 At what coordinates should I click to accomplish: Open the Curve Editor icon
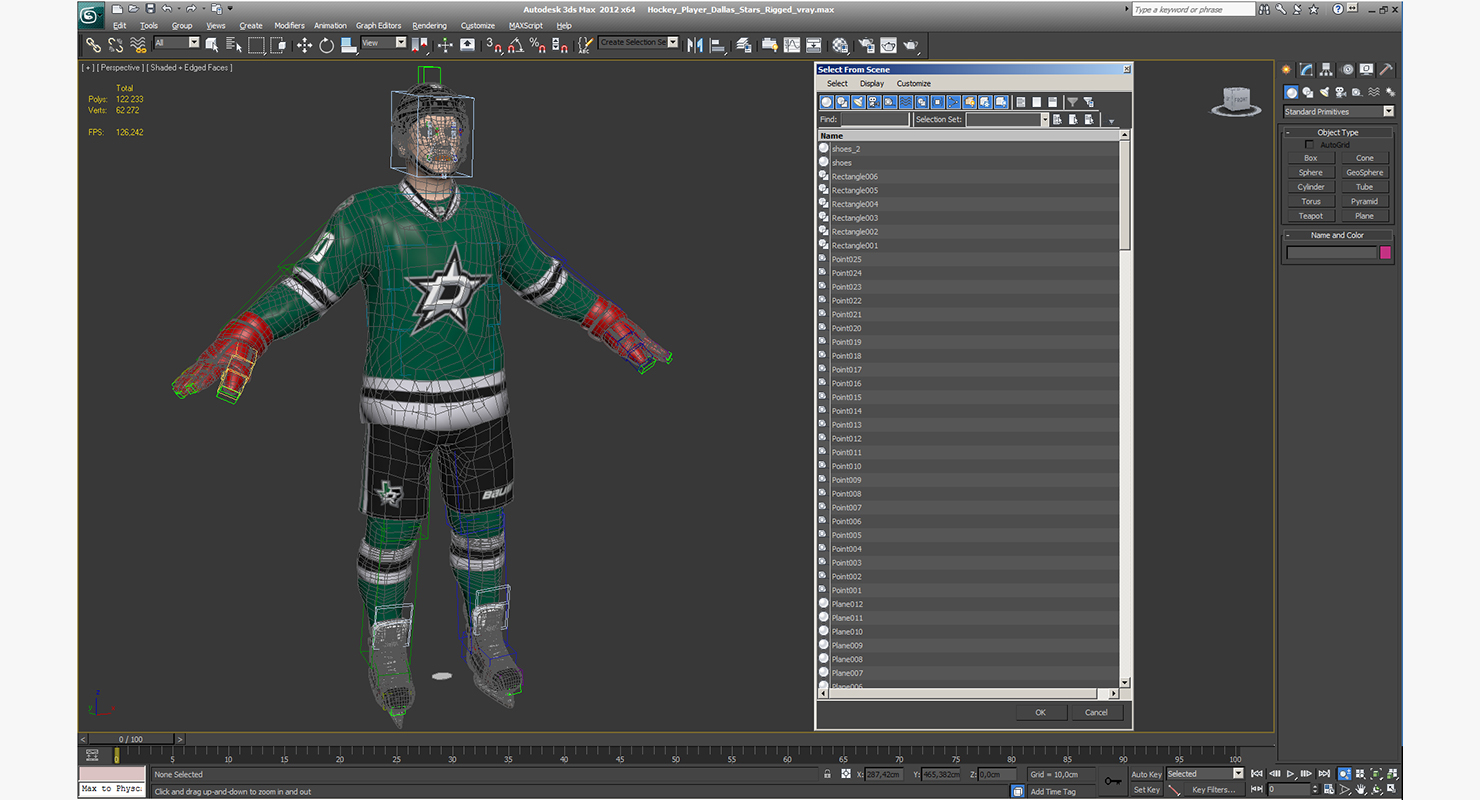point(792,45)
